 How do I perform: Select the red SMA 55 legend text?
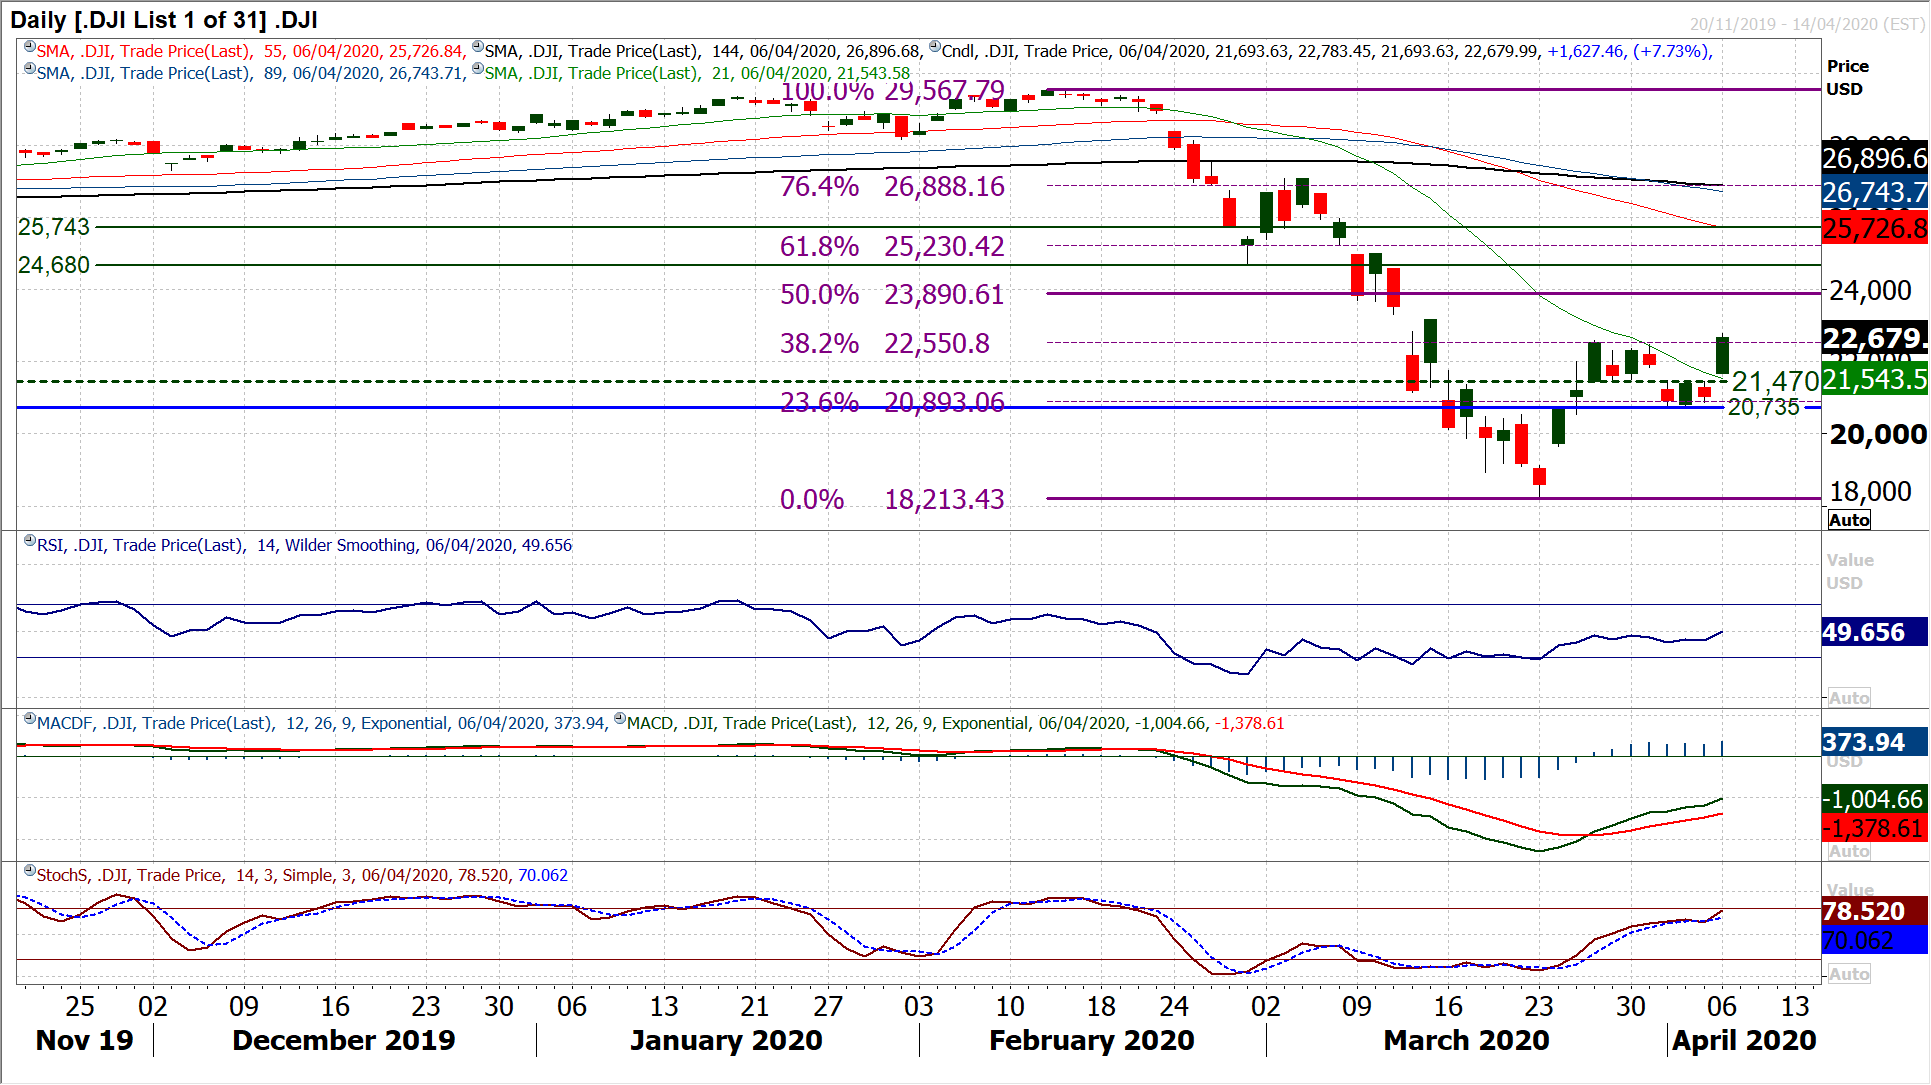click(x=251, y=51)
